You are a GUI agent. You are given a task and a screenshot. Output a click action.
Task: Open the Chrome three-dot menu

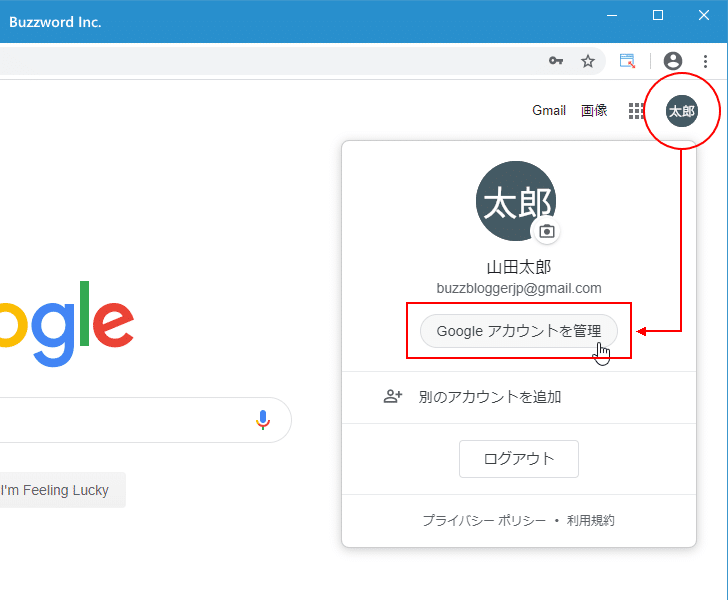click(x=705, y=61)
